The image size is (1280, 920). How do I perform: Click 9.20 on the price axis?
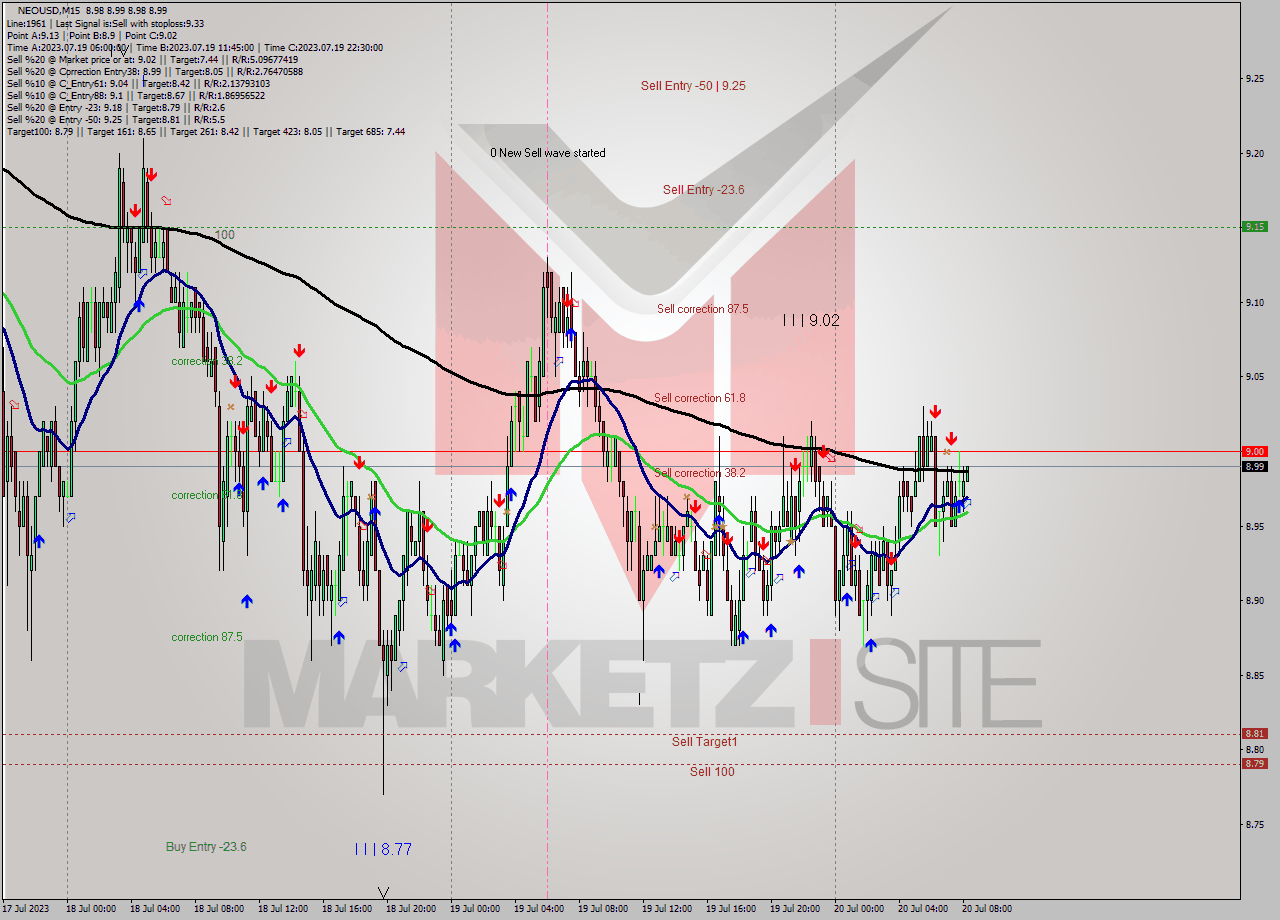[1255, 153]
